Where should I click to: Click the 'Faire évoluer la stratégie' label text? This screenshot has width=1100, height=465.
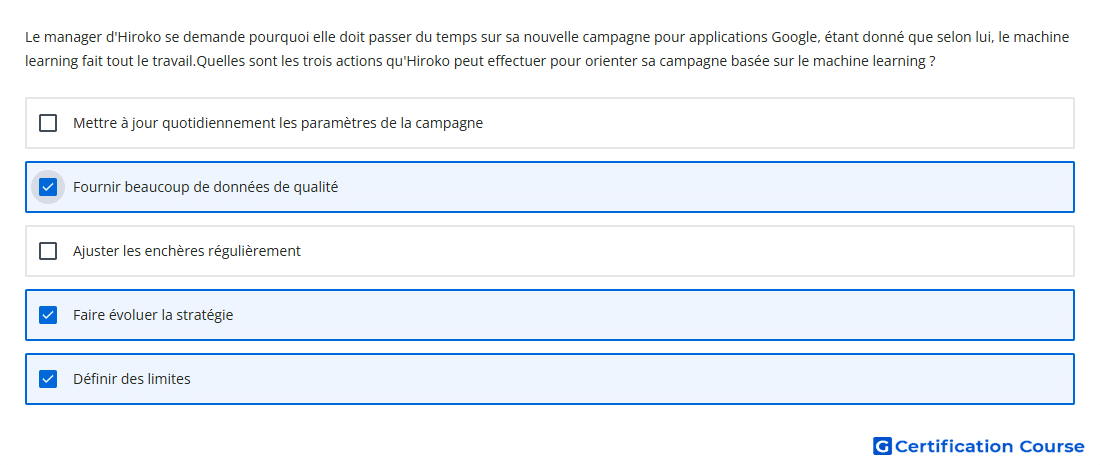(153, 315)
